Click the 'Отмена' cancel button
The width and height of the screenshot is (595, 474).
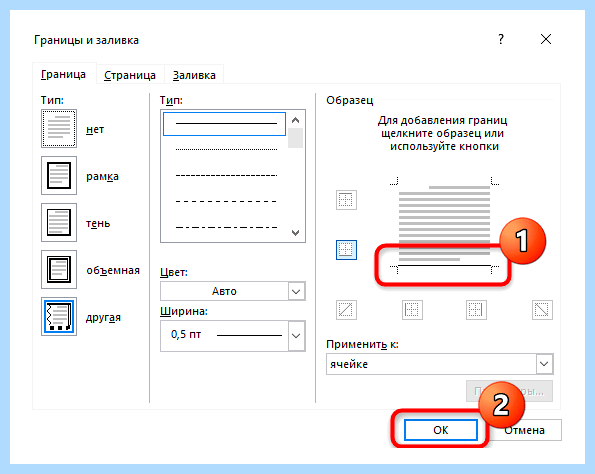coord(525,430)
